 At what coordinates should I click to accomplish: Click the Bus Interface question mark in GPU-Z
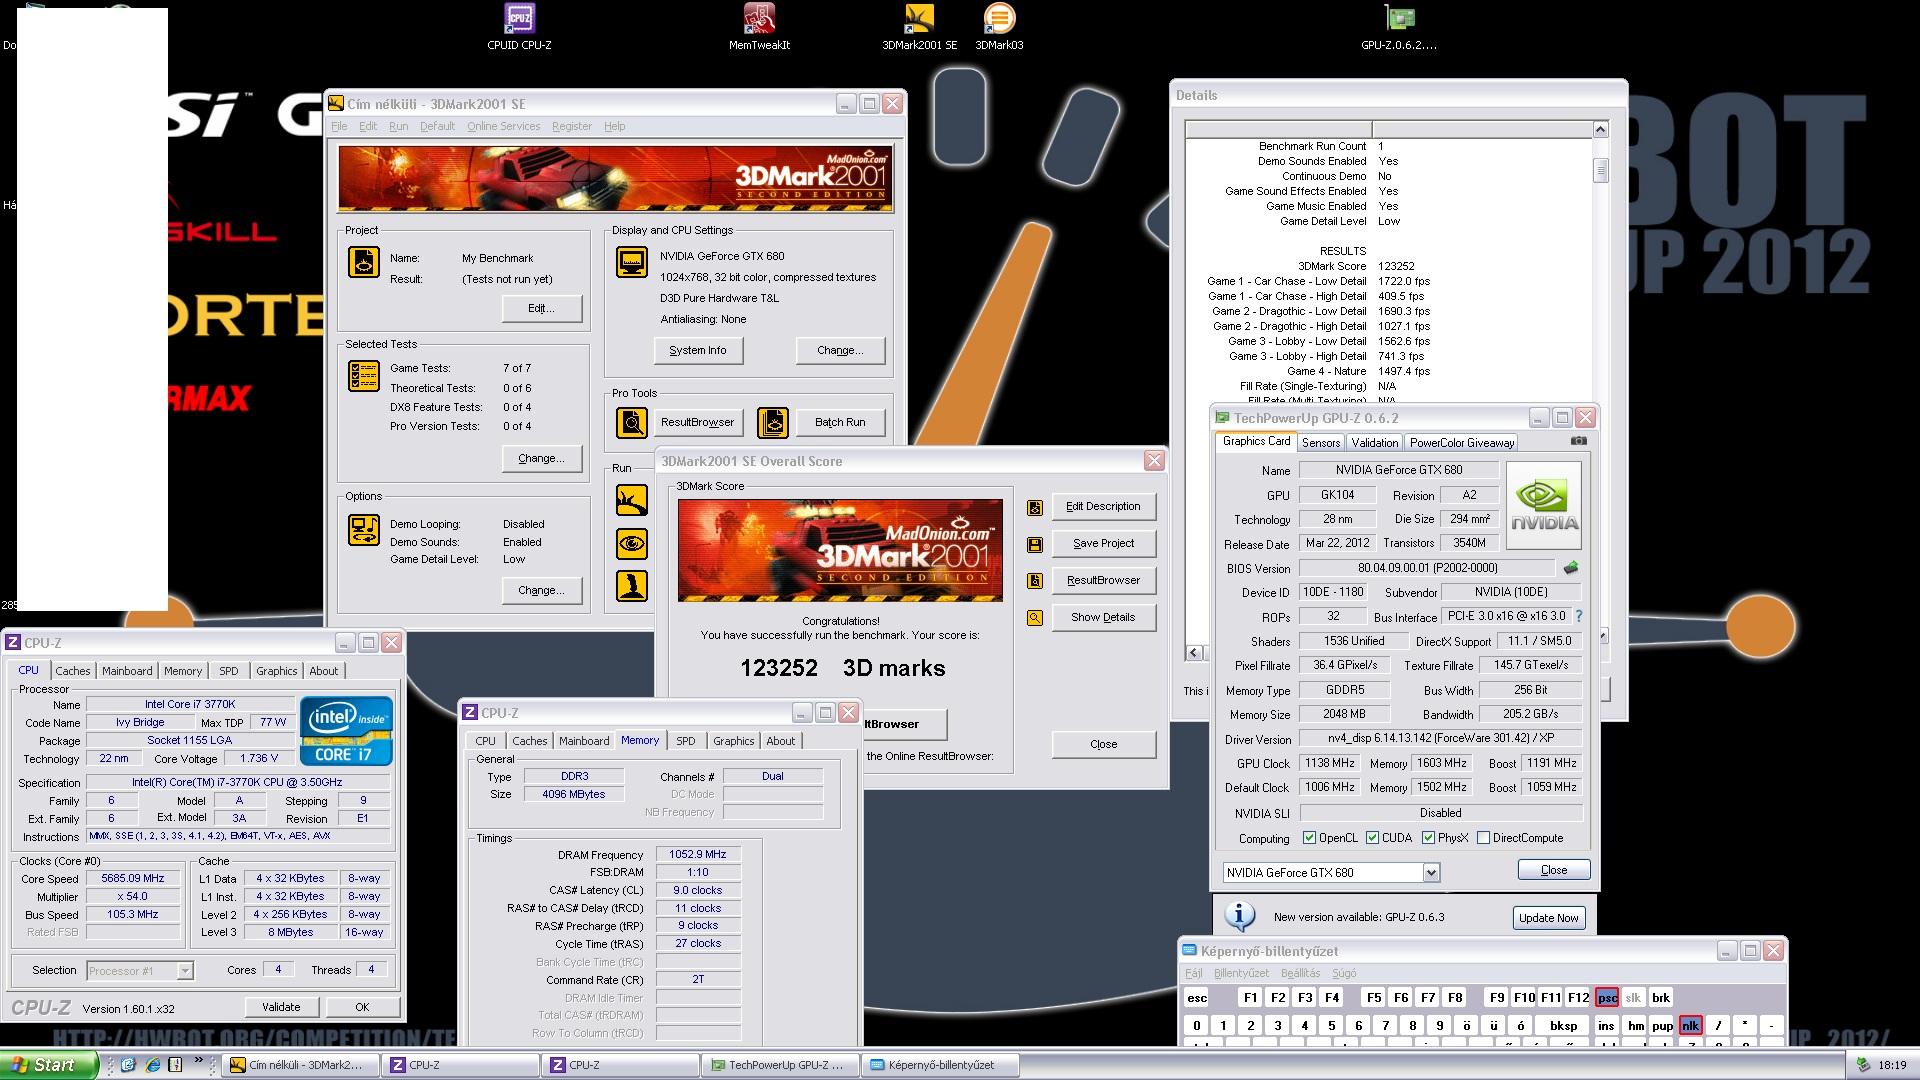tap(1579, 617)
